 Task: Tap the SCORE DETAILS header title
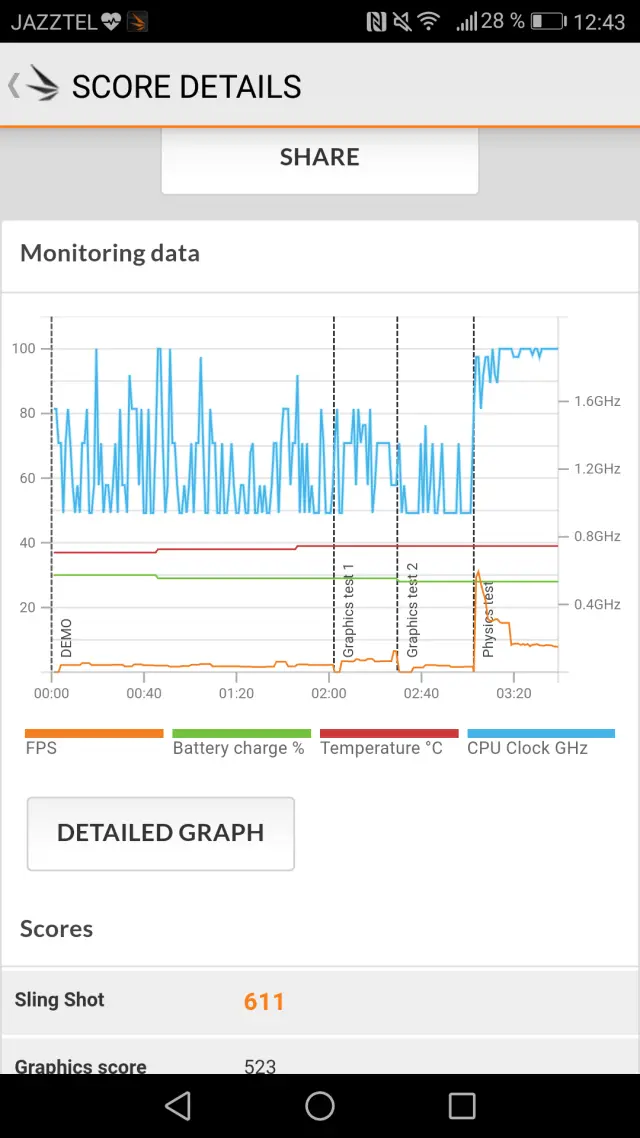[x=186, y=87]
